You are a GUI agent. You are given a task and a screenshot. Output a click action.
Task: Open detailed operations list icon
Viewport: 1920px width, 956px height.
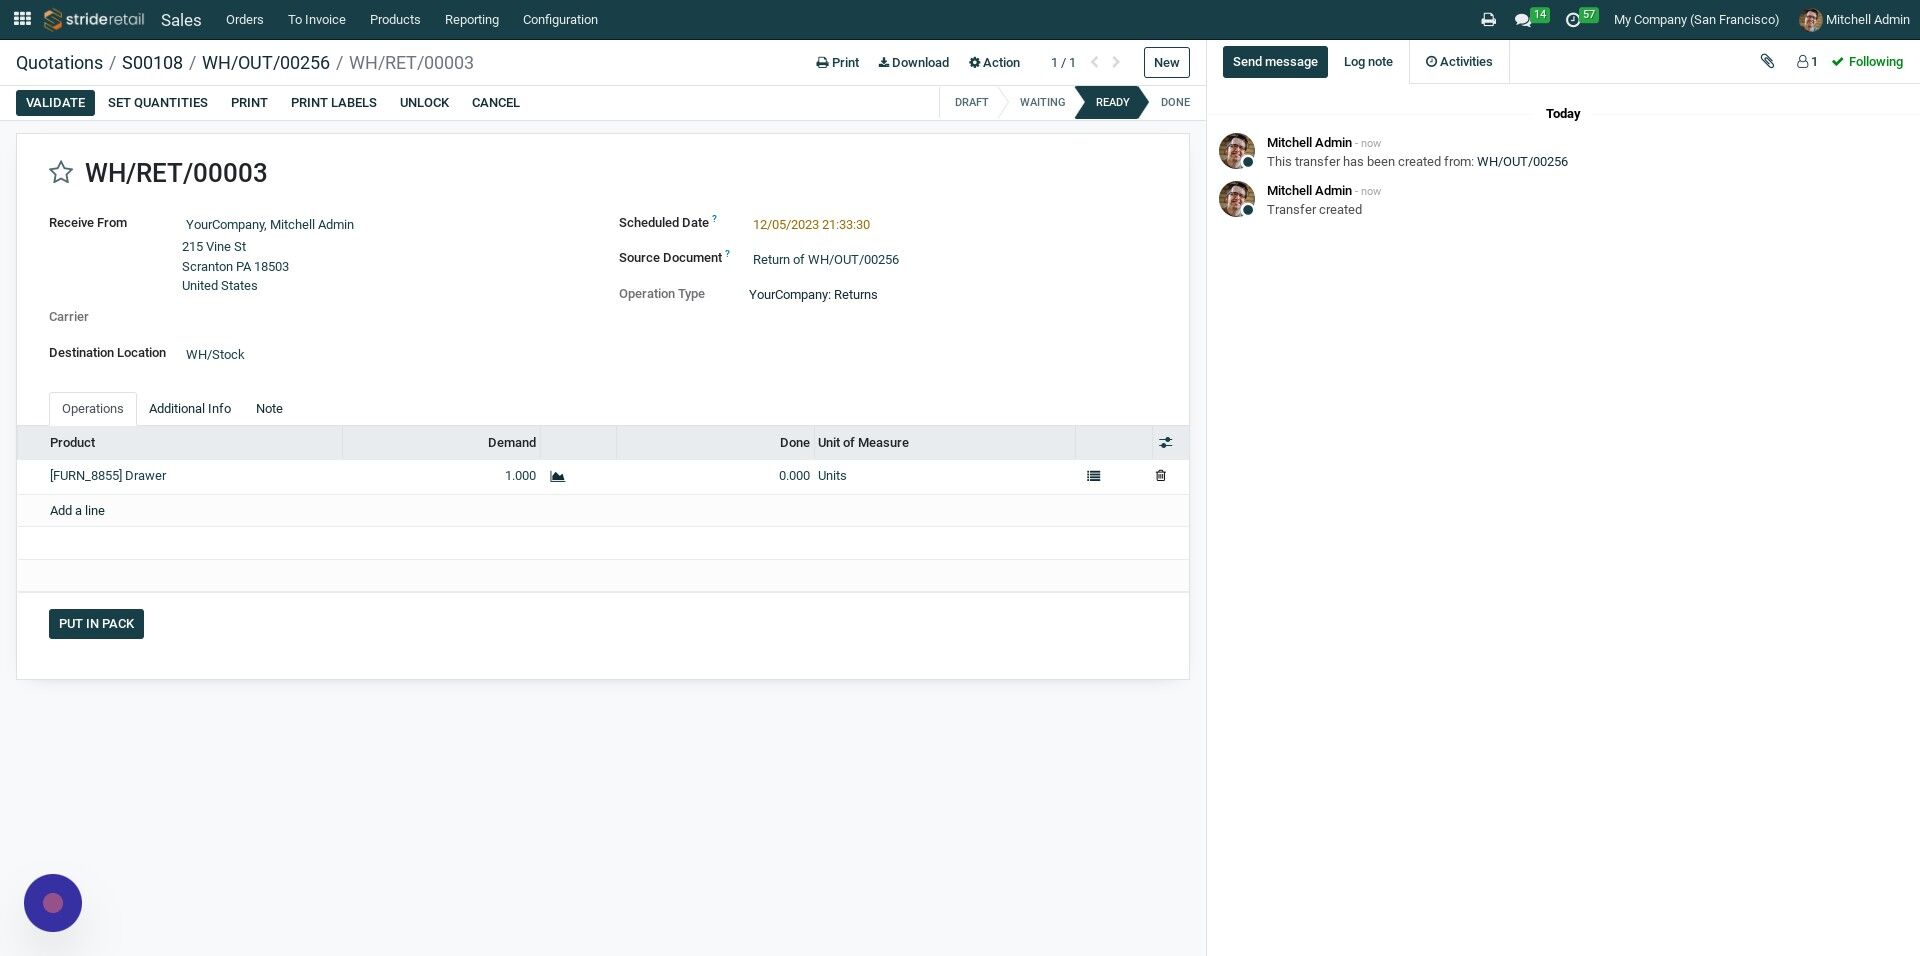click(x=1093, y=477)
